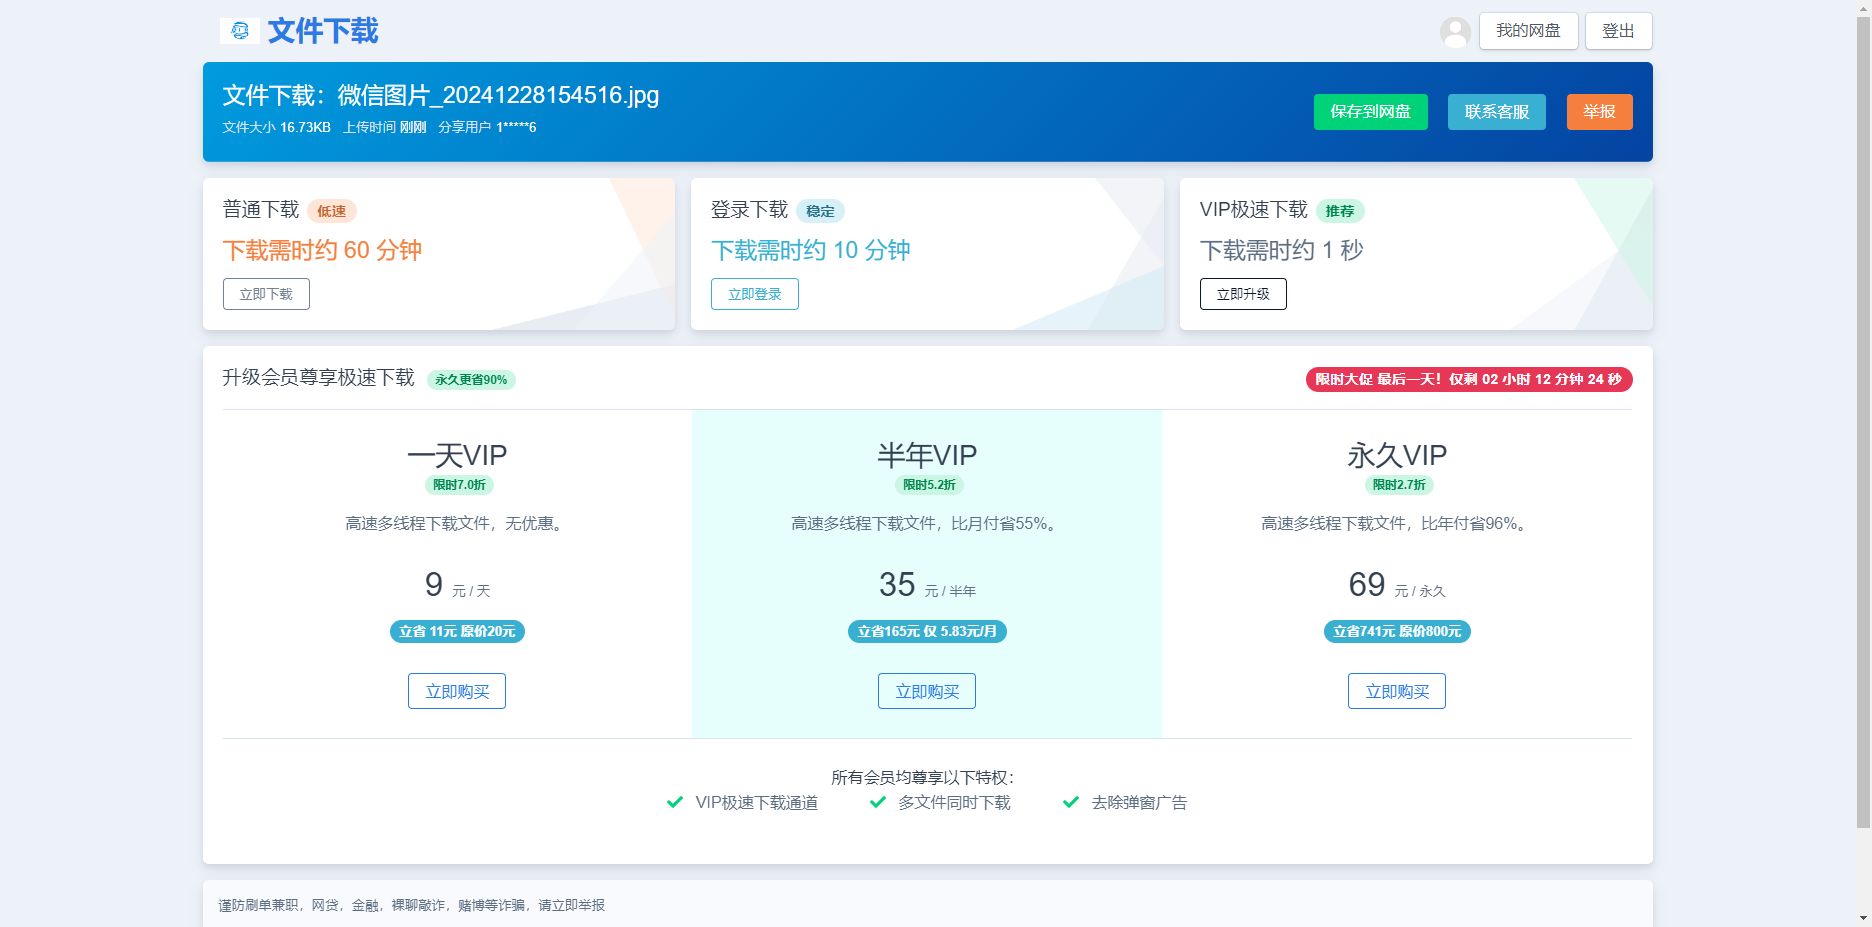The height and width of the screenshot is (927, 1872).
Task: Click the 稳定 badge on 登录下载
Action: 821,211
